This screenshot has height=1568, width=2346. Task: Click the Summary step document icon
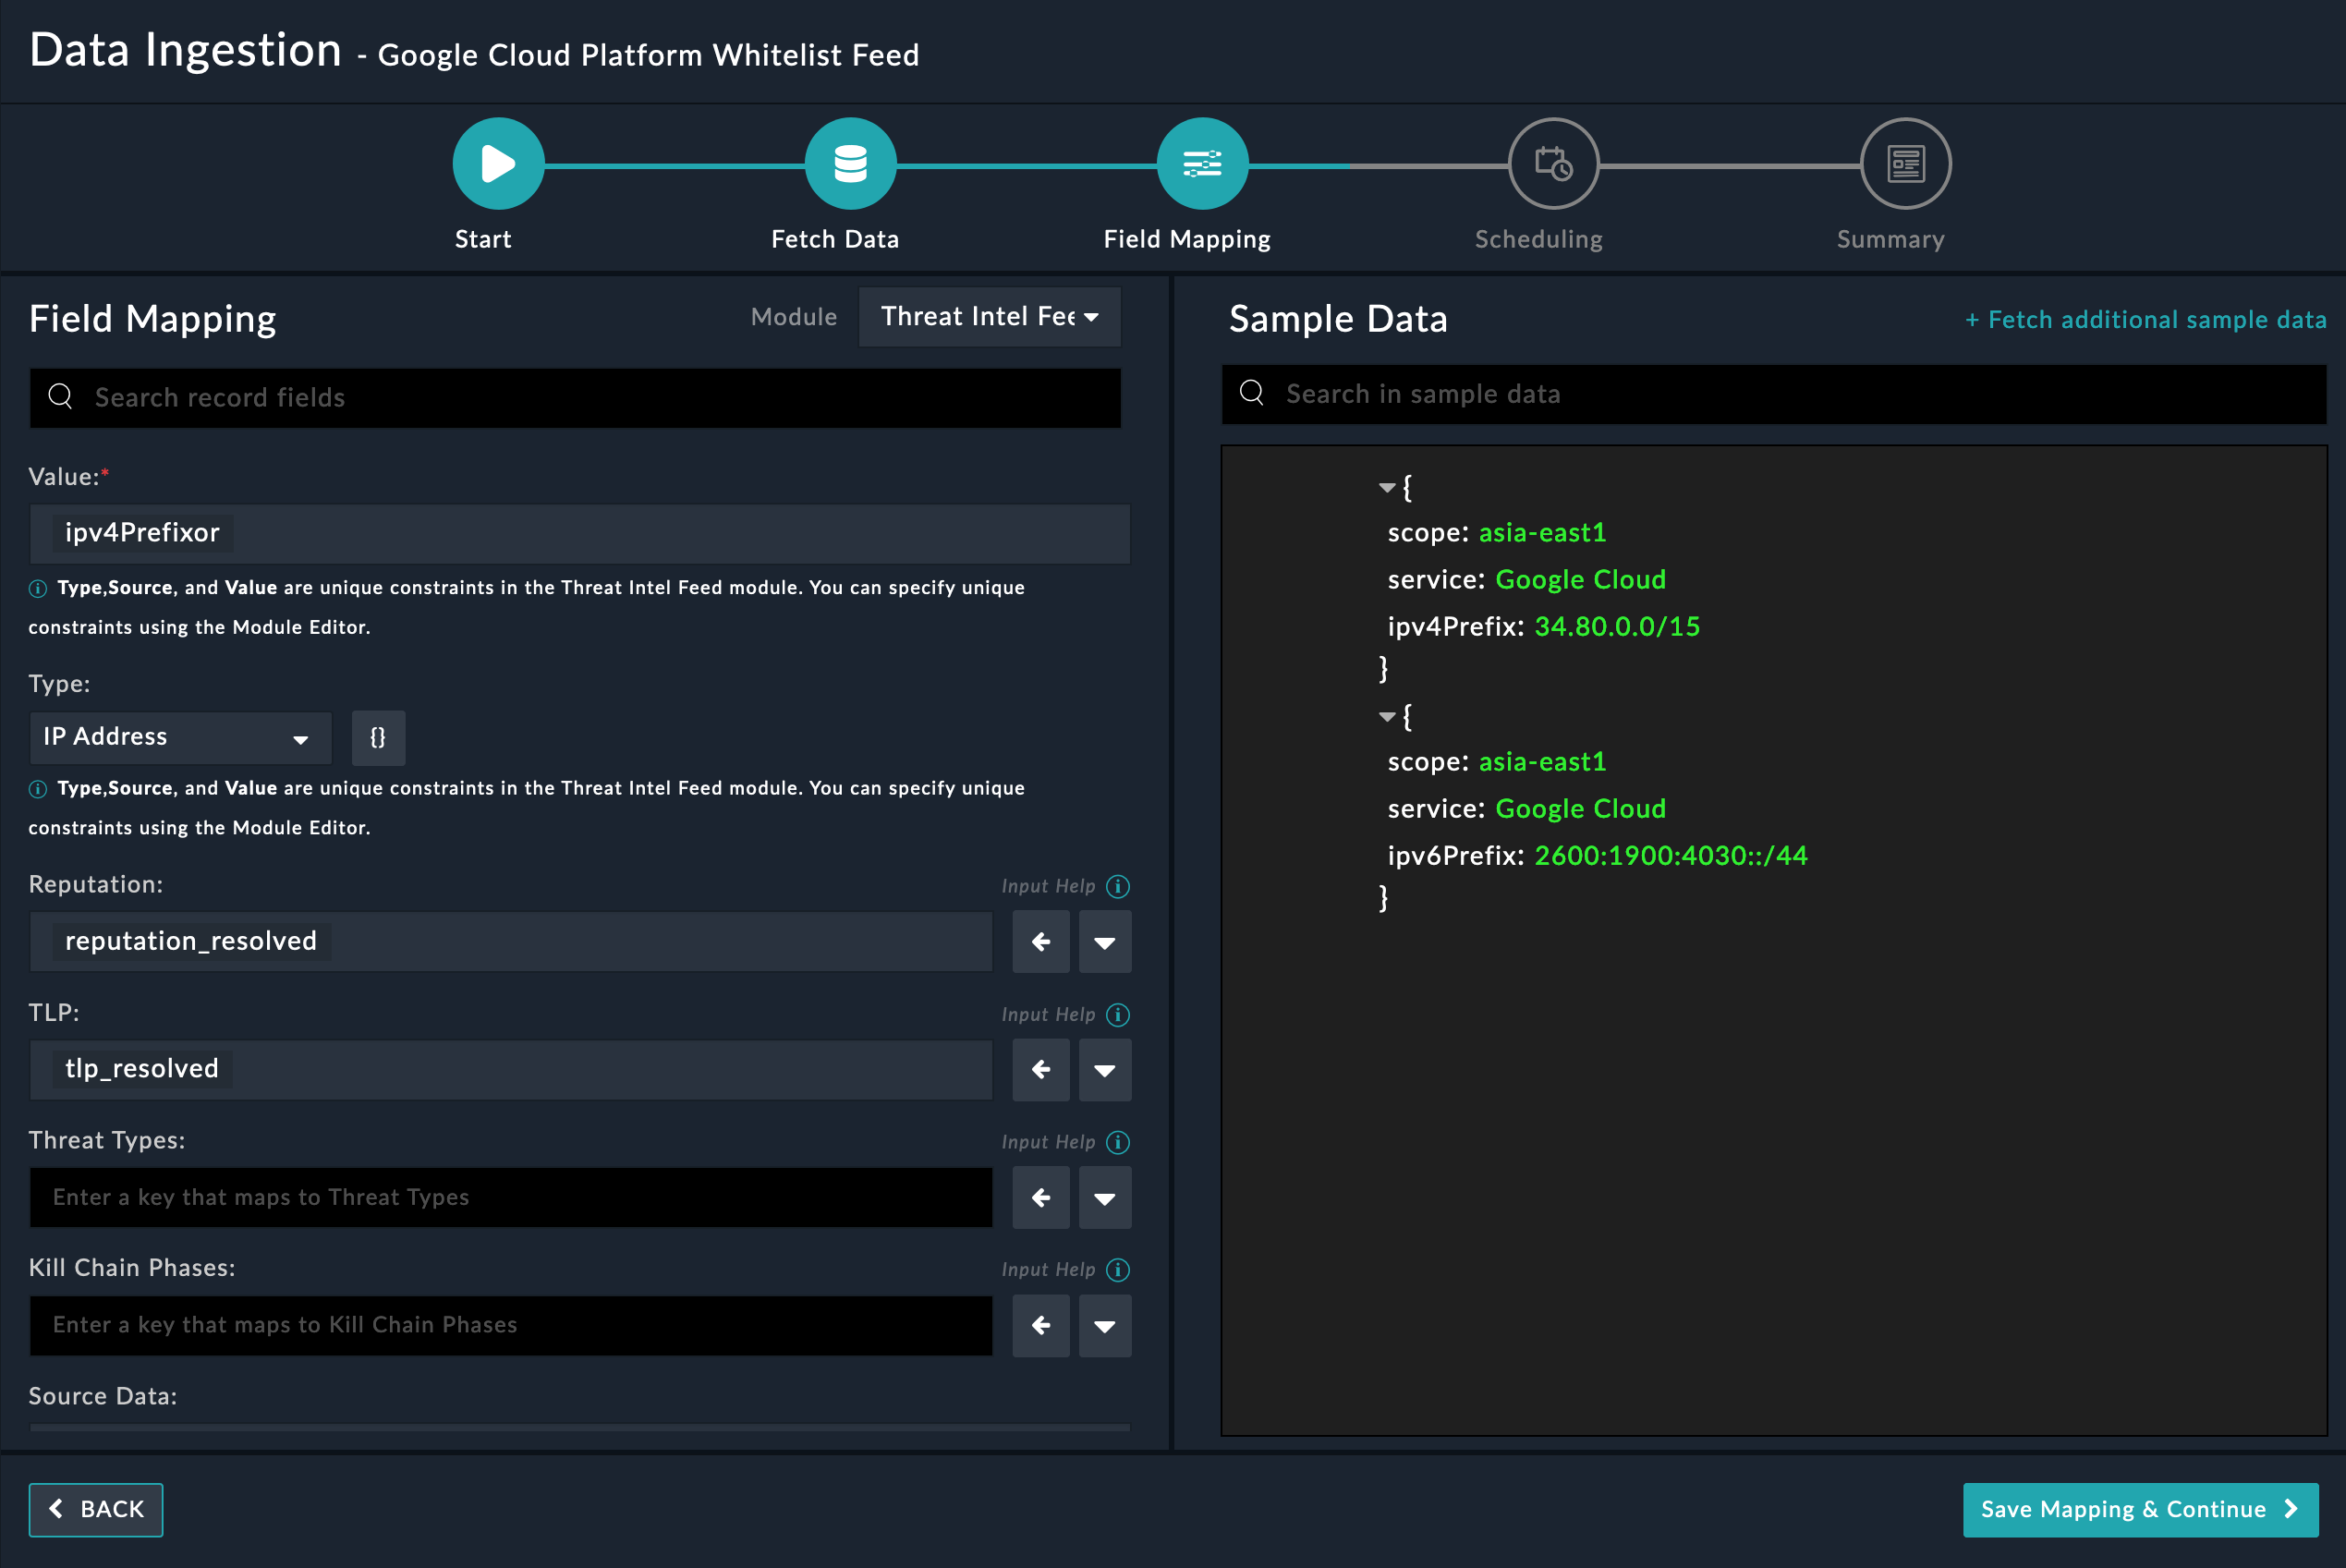point(1905,164)
